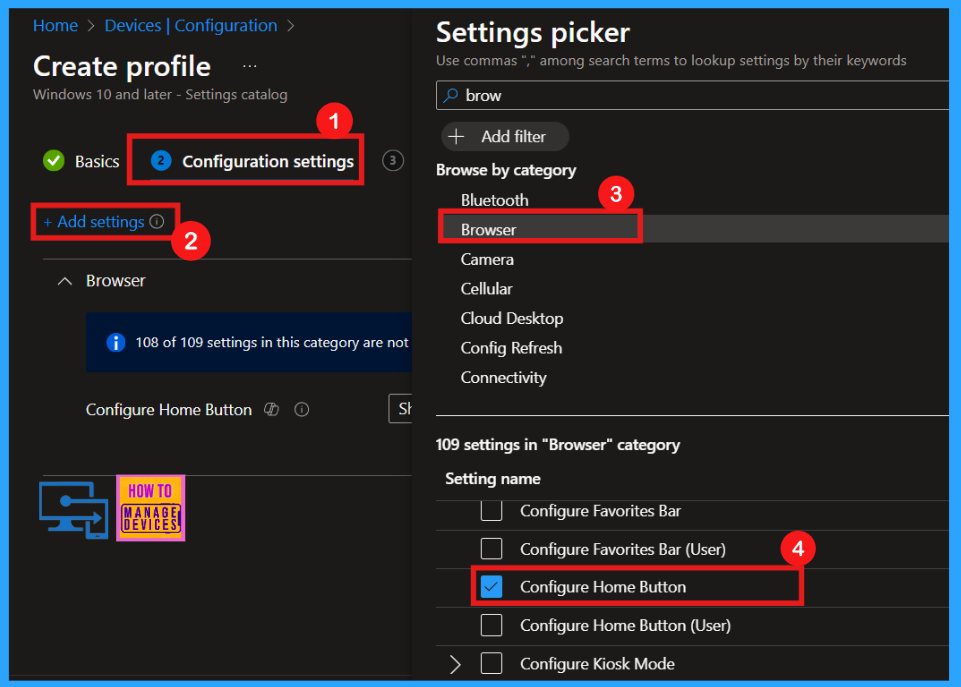This screenshot has height=687, width=961.
Task: Click the info icon next to Add settings
Action: click(157, 221)
